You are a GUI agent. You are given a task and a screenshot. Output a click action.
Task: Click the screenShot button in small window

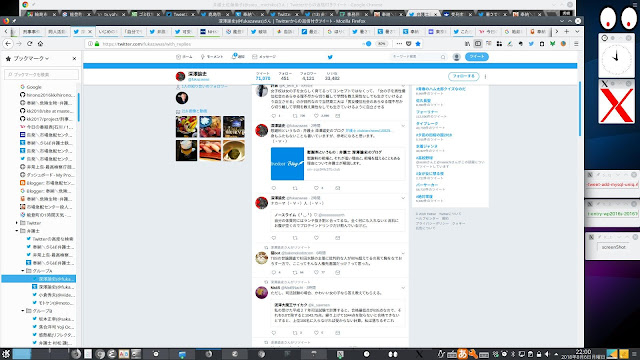click(x=613, y=247)
